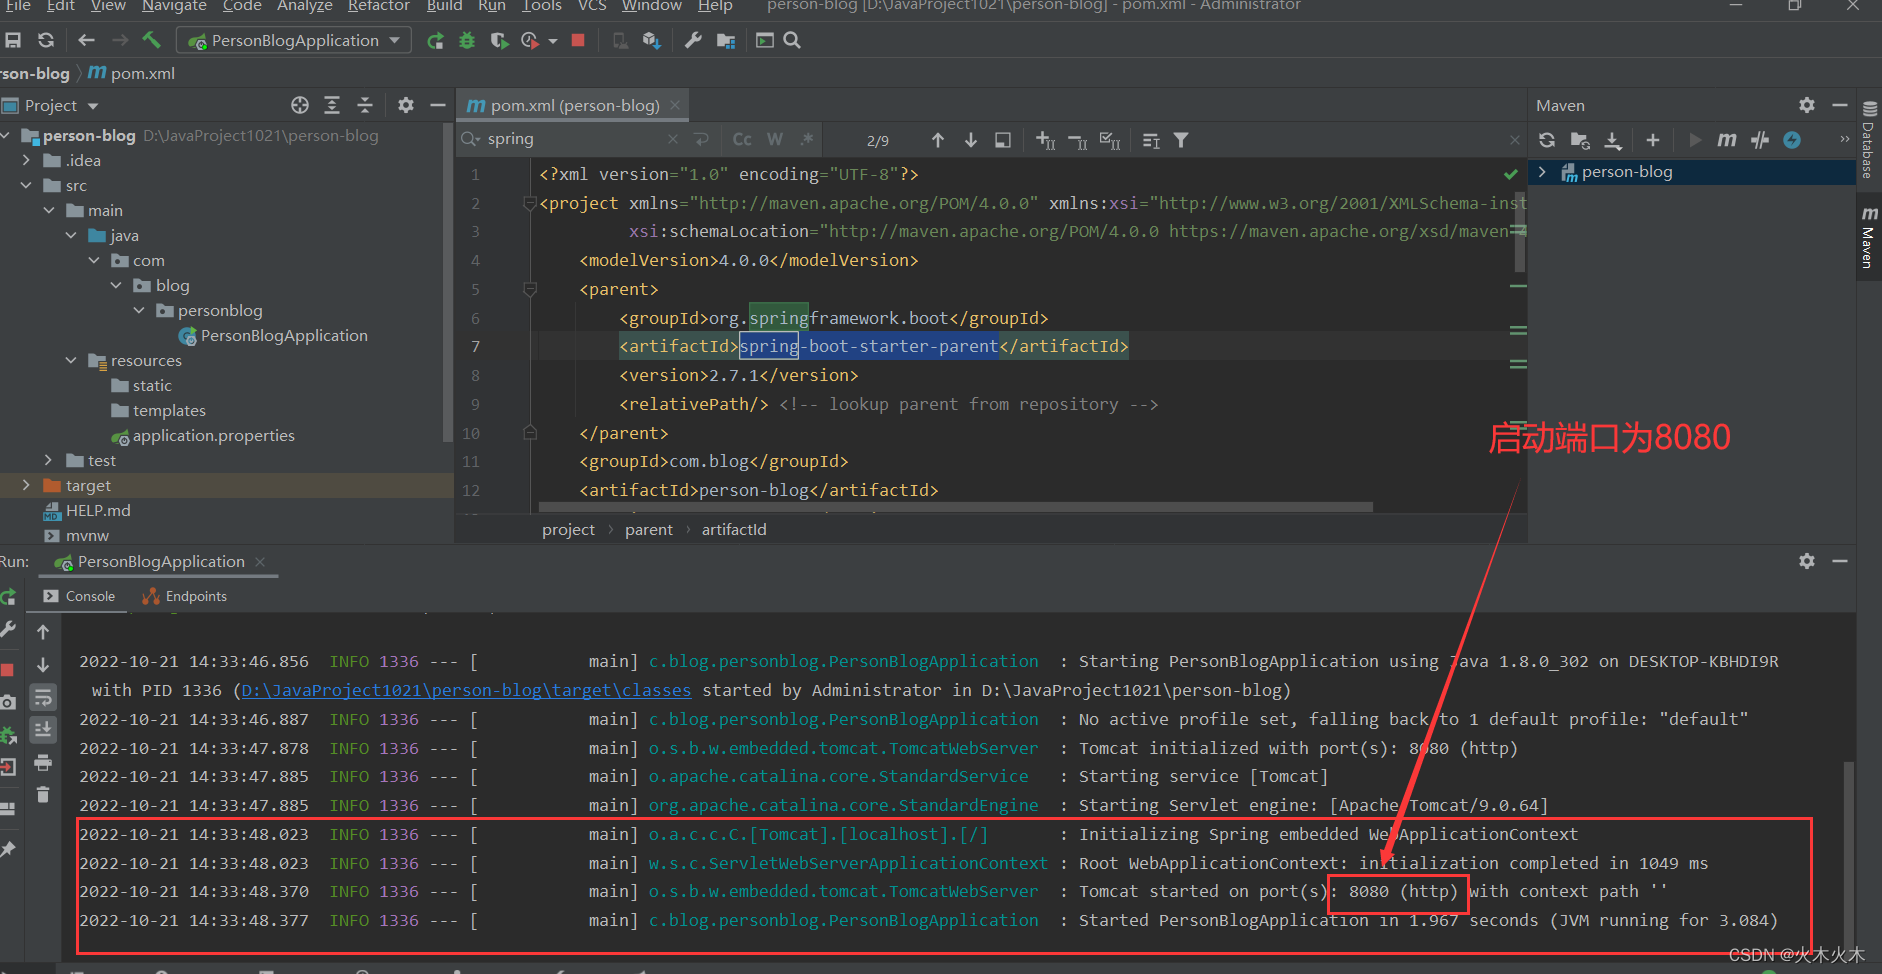
Task: Collapse the resources folder
Action: tap(70, 360)
